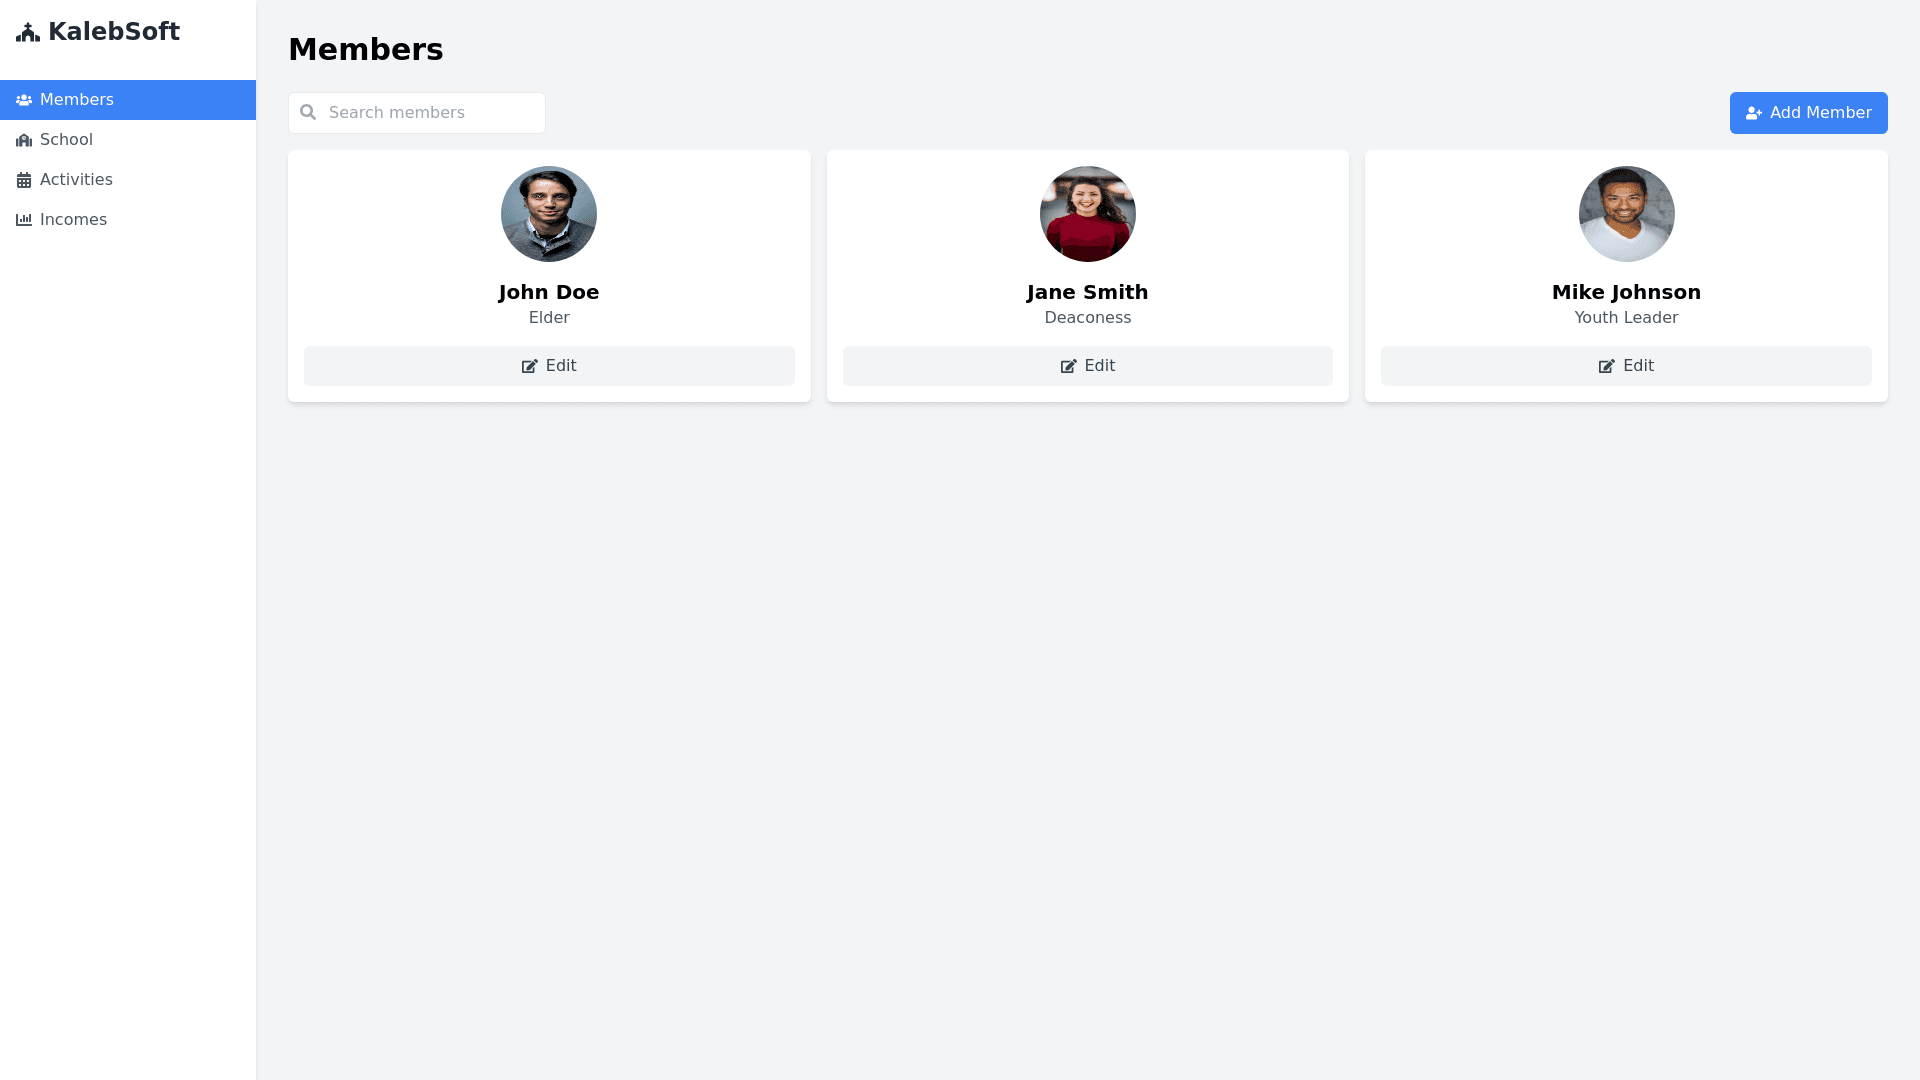Click the pencil icon on John Doe's card

[530, 367]
